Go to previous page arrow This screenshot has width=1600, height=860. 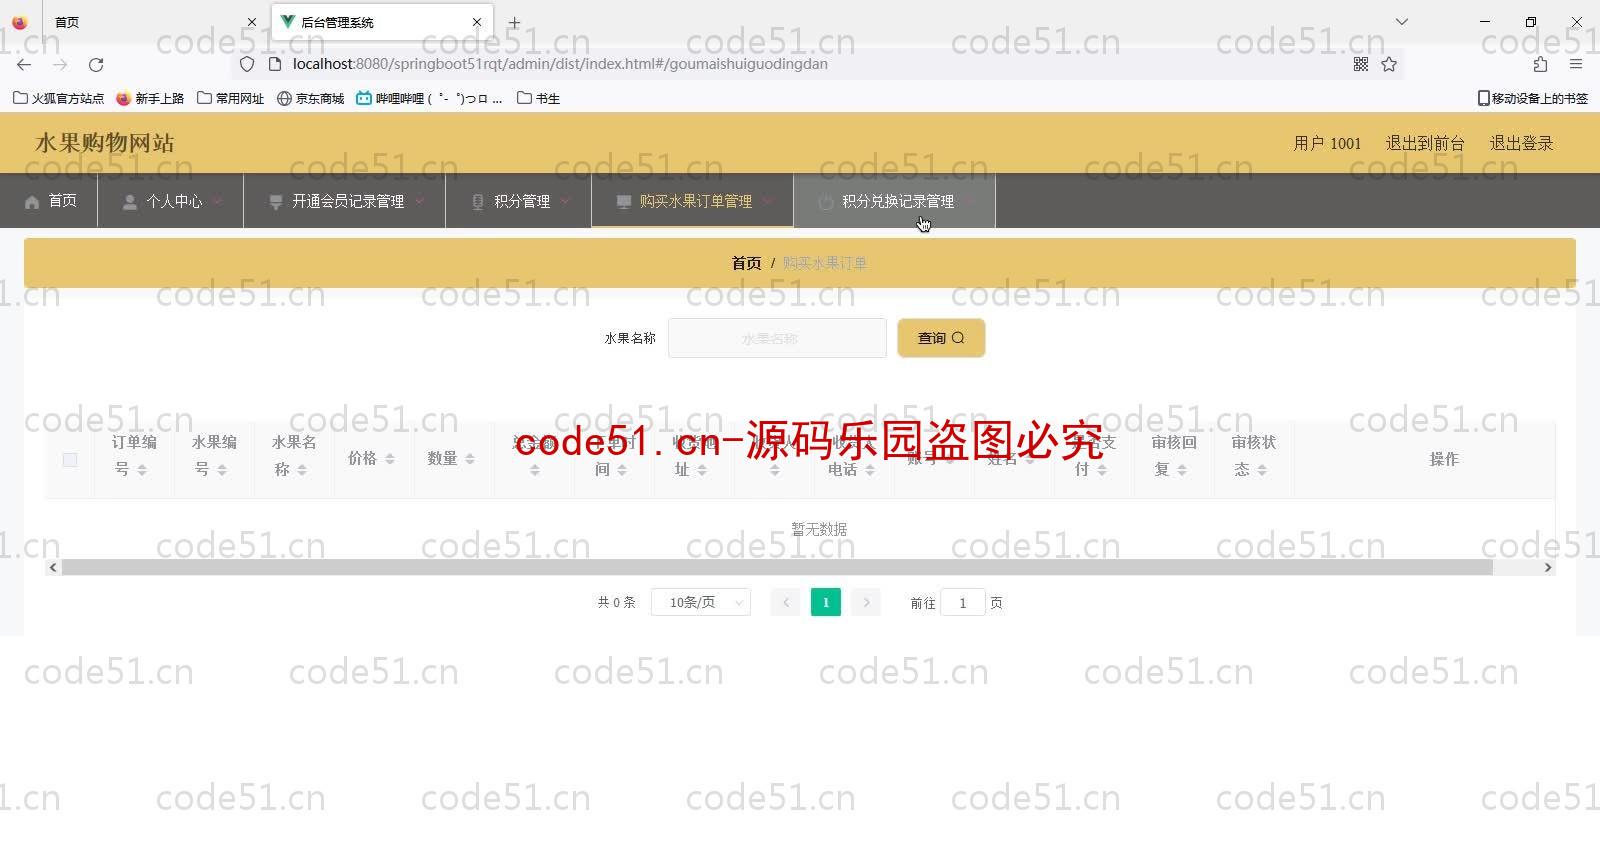[x=786, y=602]
